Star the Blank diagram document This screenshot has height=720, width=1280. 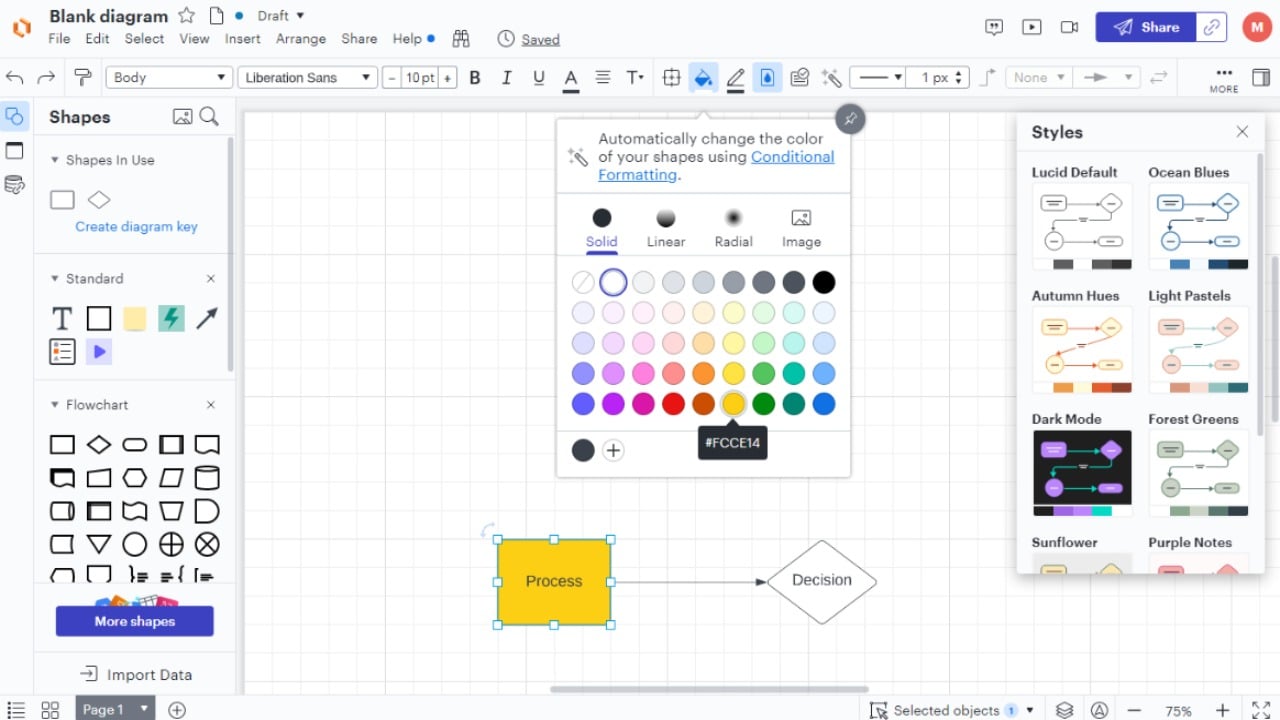tap(187, 16)
